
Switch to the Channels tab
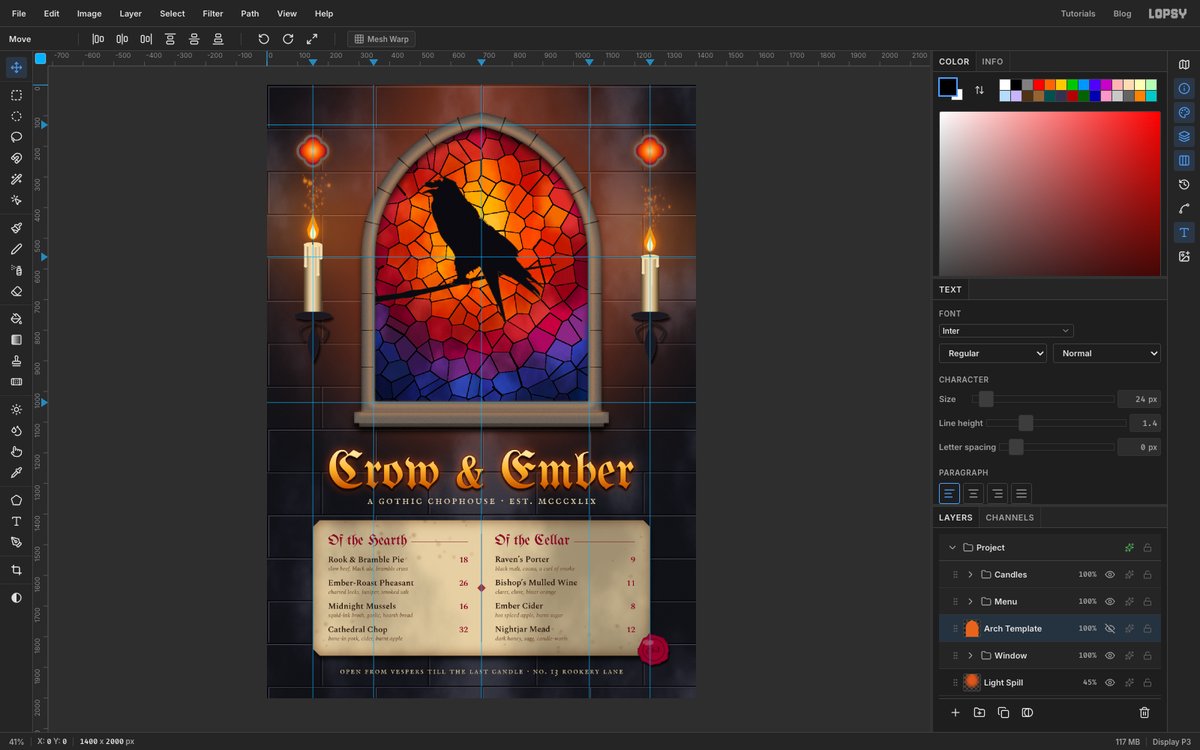pos(1010,518)
